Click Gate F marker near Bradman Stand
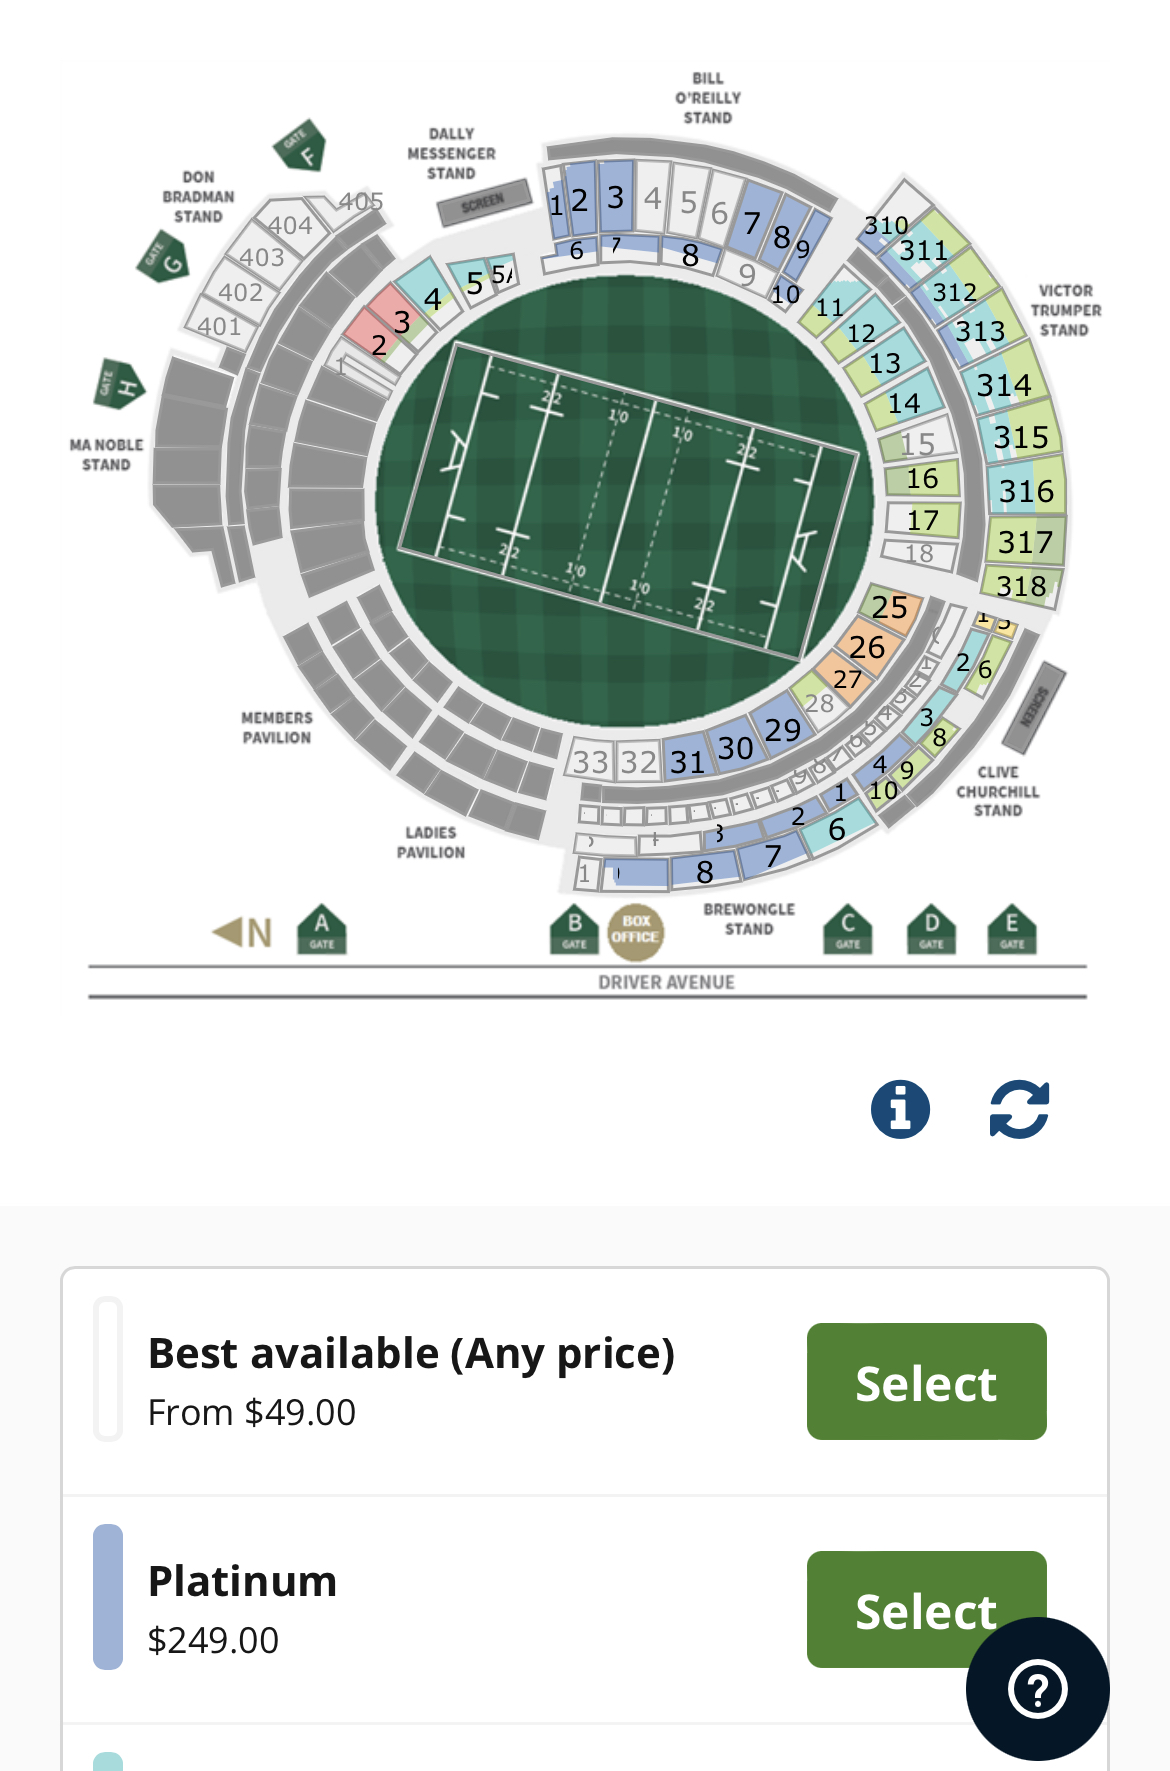This screenshot has width=1170, height=1771. (x=299, y=146)
